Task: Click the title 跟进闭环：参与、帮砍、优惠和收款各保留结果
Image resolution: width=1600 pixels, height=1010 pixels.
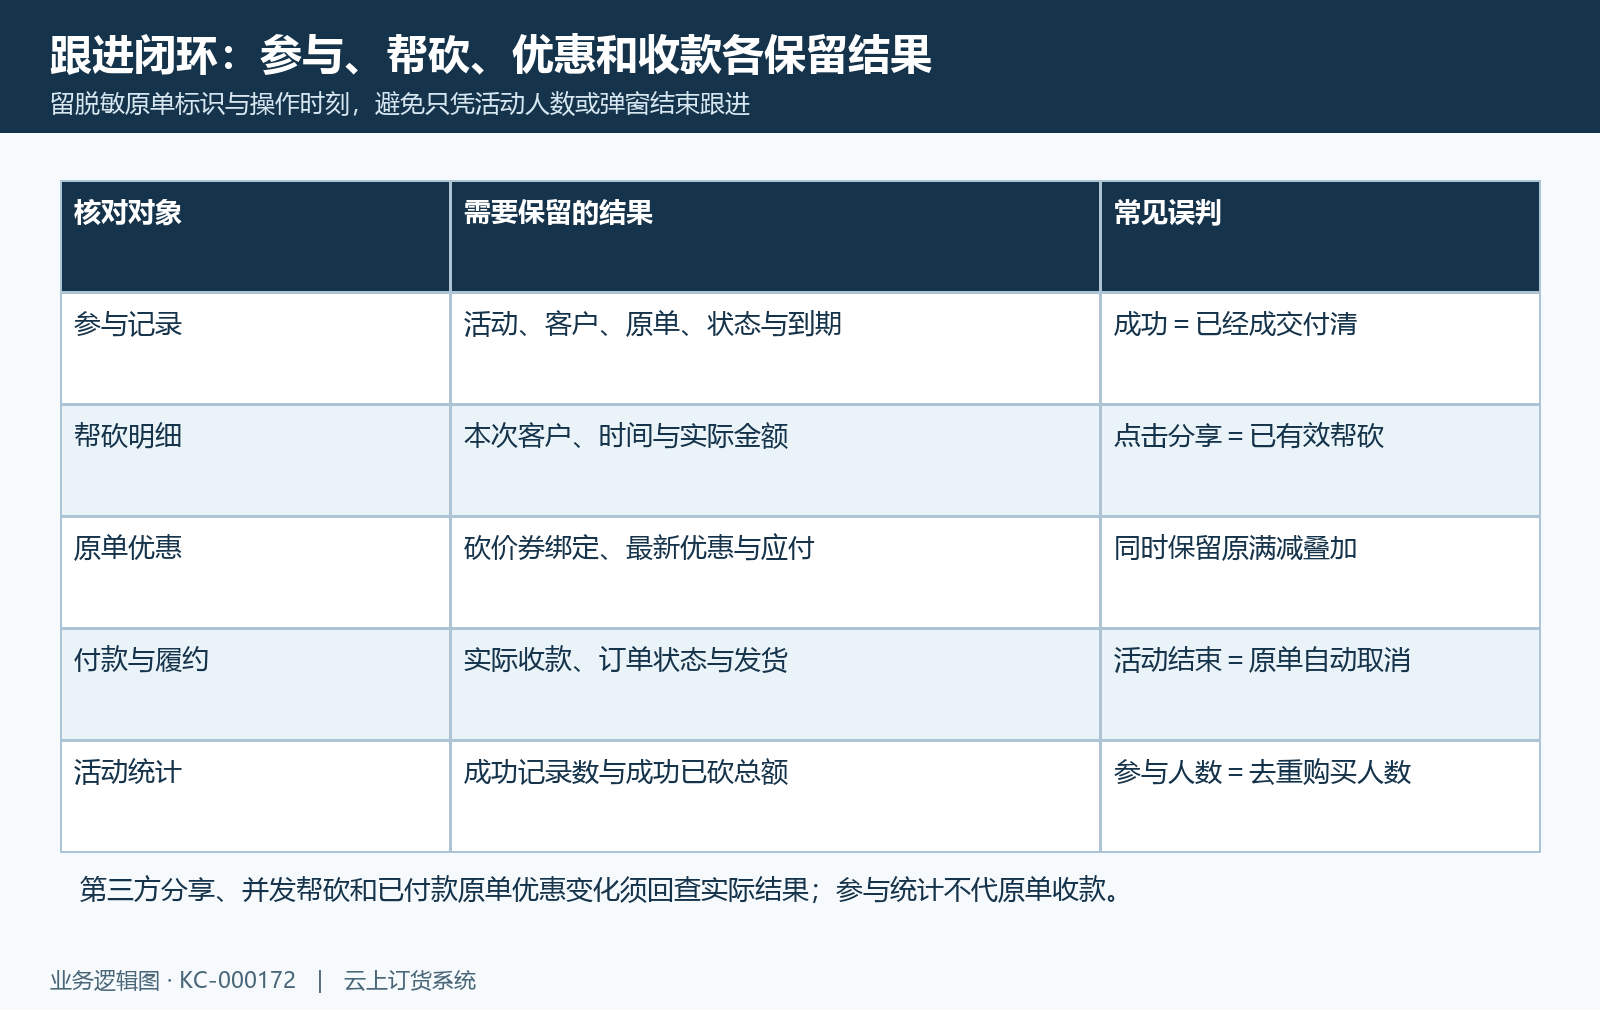Action: pos(490,54)
